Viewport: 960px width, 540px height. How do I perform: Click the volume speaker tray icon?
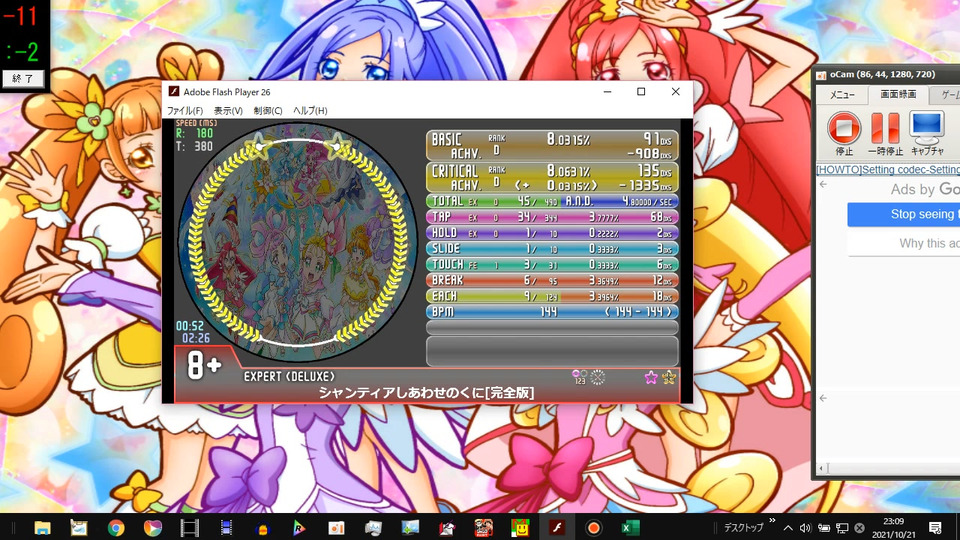click(805, 528)
